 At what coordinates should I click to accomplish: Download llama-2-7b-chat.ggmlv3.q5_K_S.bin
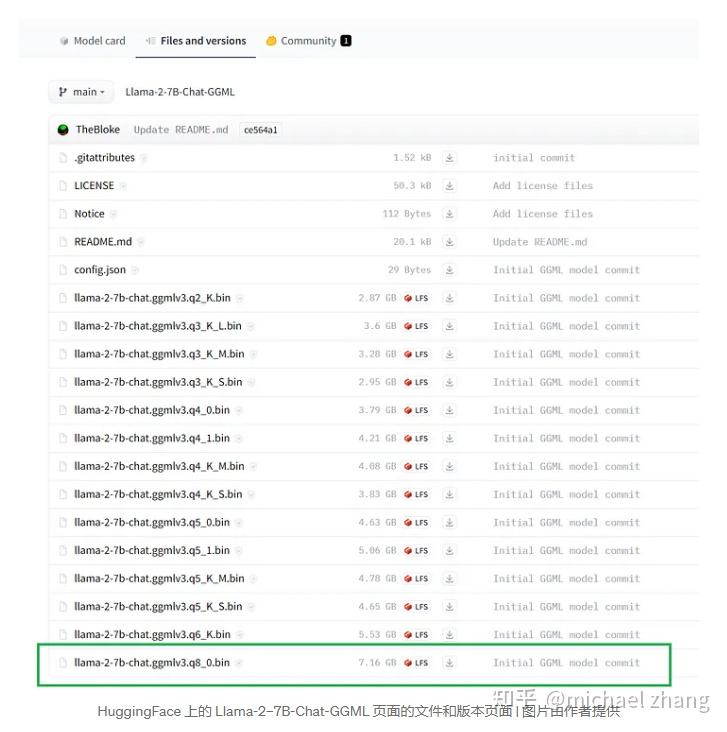tap(450, 606)
